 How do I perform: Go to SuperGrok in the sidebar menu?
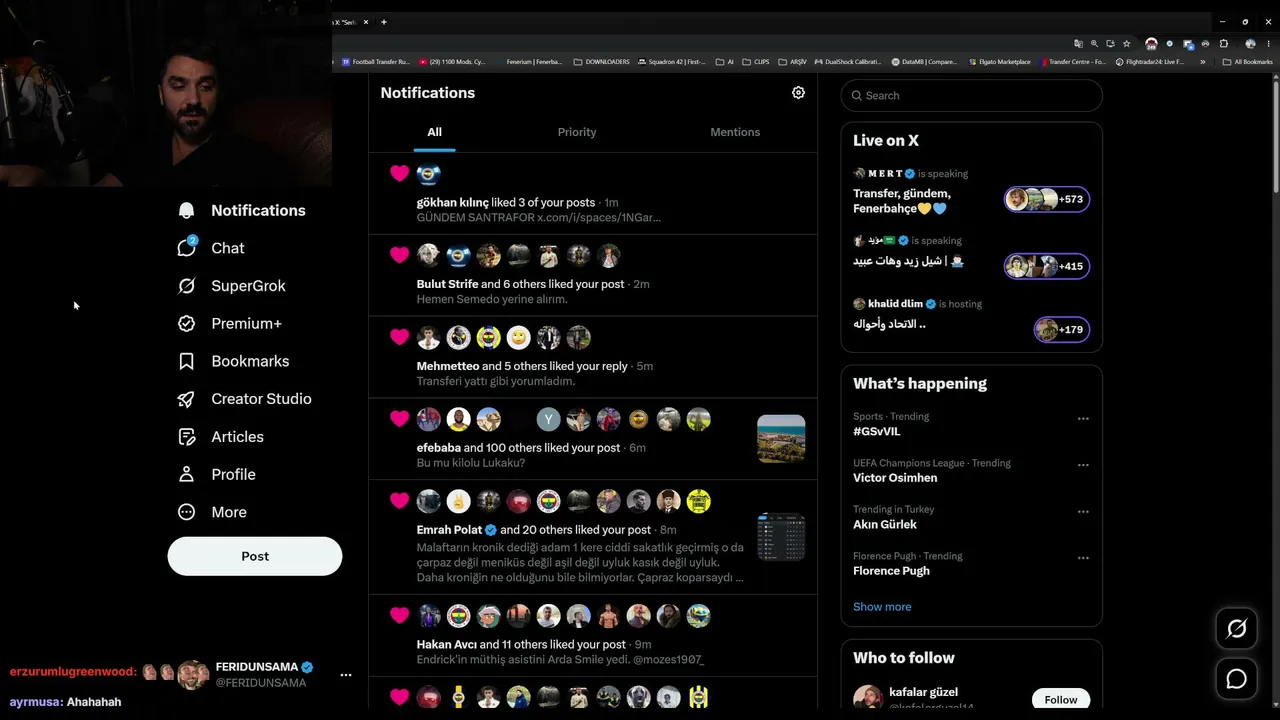tap(248, 286)
